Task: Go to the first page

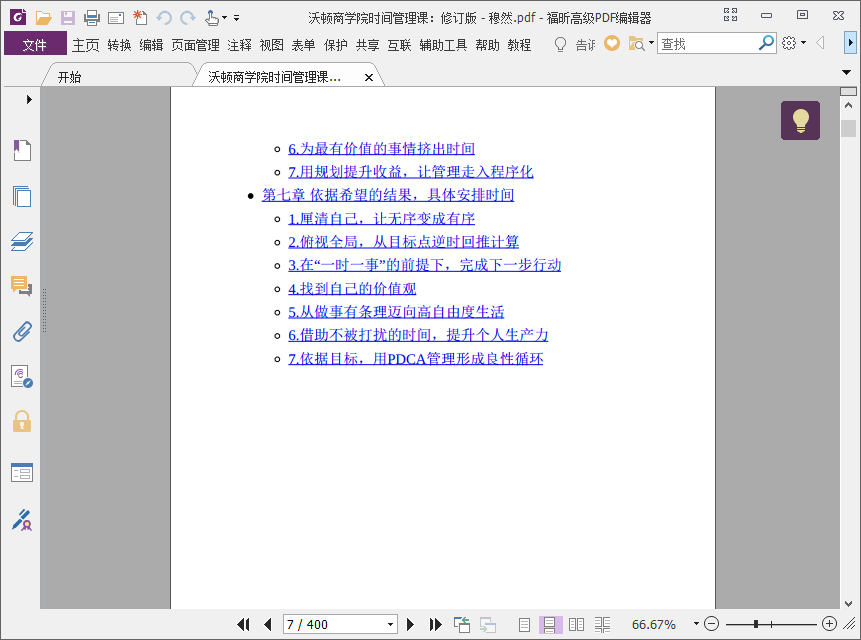Action: [243, 624]
